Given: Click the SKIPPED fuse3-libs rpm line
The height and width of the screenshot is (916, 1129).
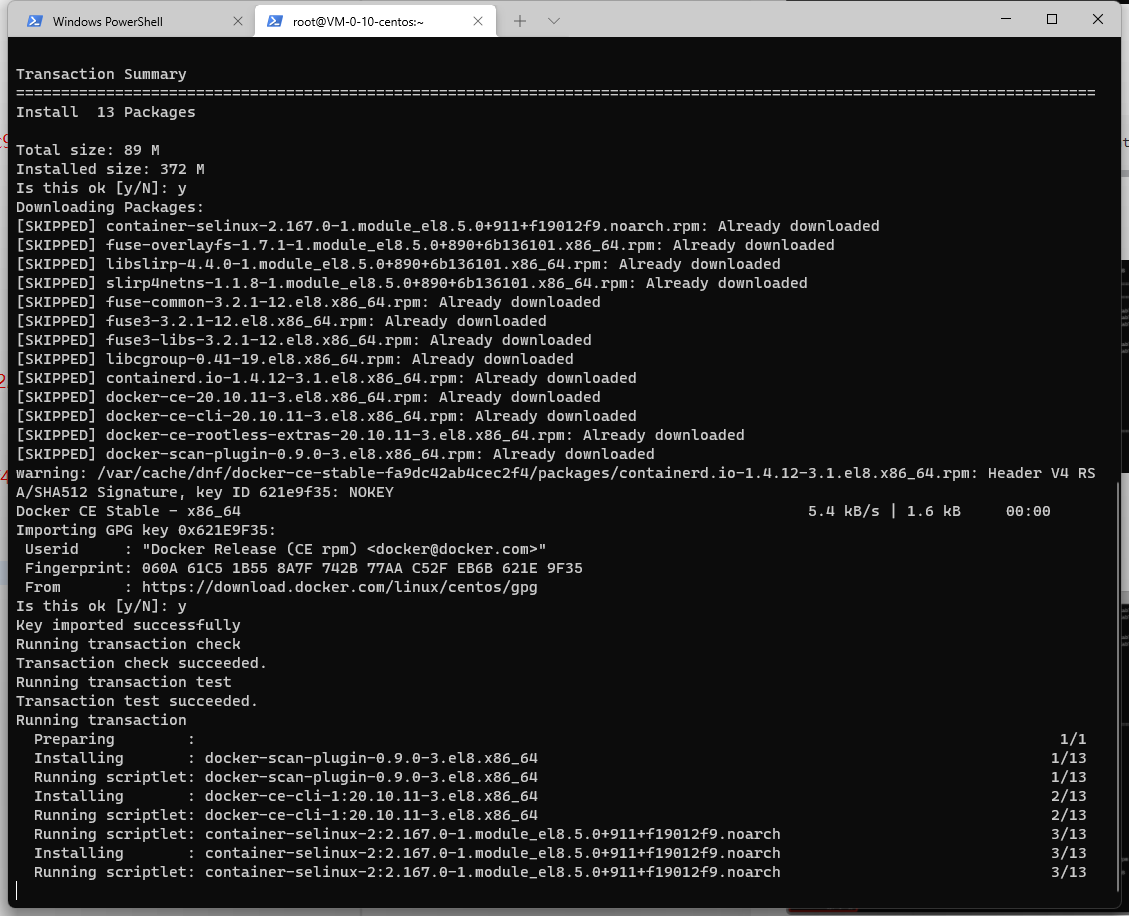Looking at the screenshot, I should pyautogui.click(x=304, y=341).
